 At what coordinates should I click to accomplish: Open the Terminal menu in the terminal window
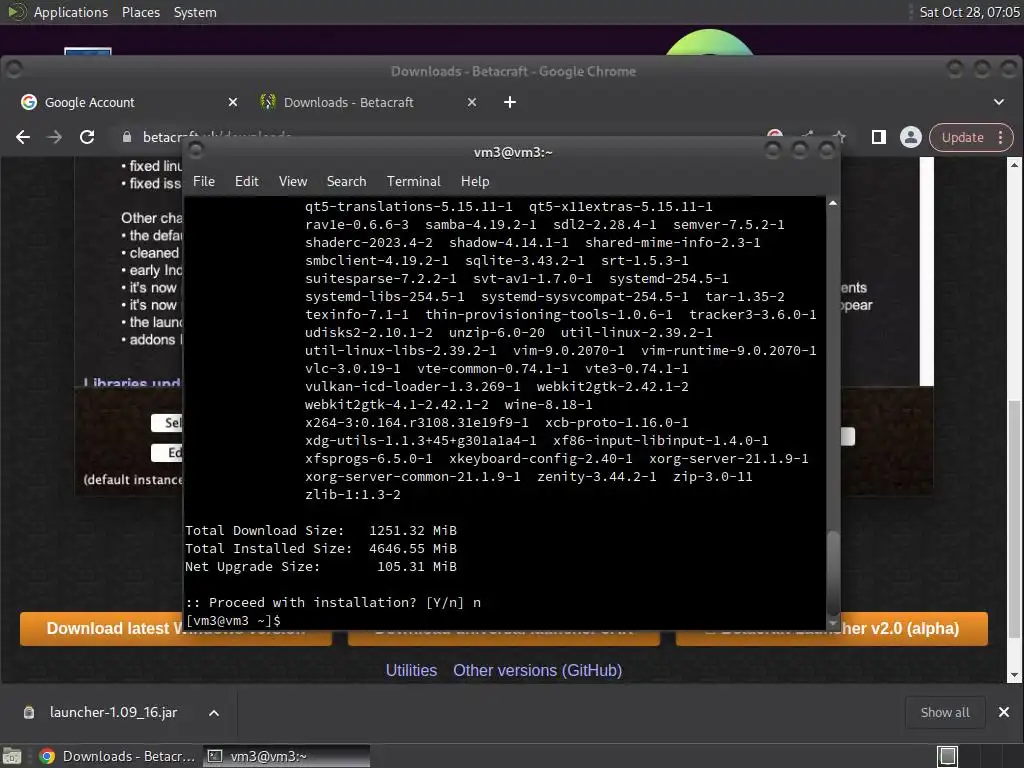click(x=413, y=182)
